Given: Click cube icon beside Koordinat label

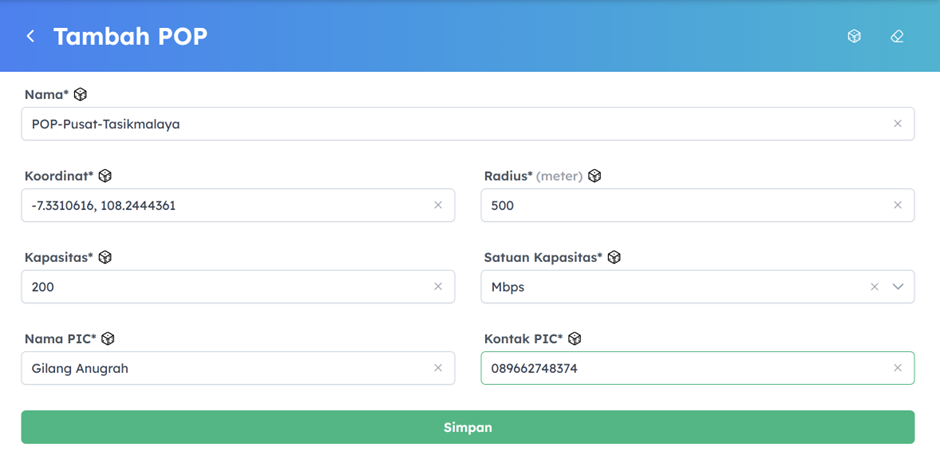Looking at the screenshot, I should pos(105,176).
